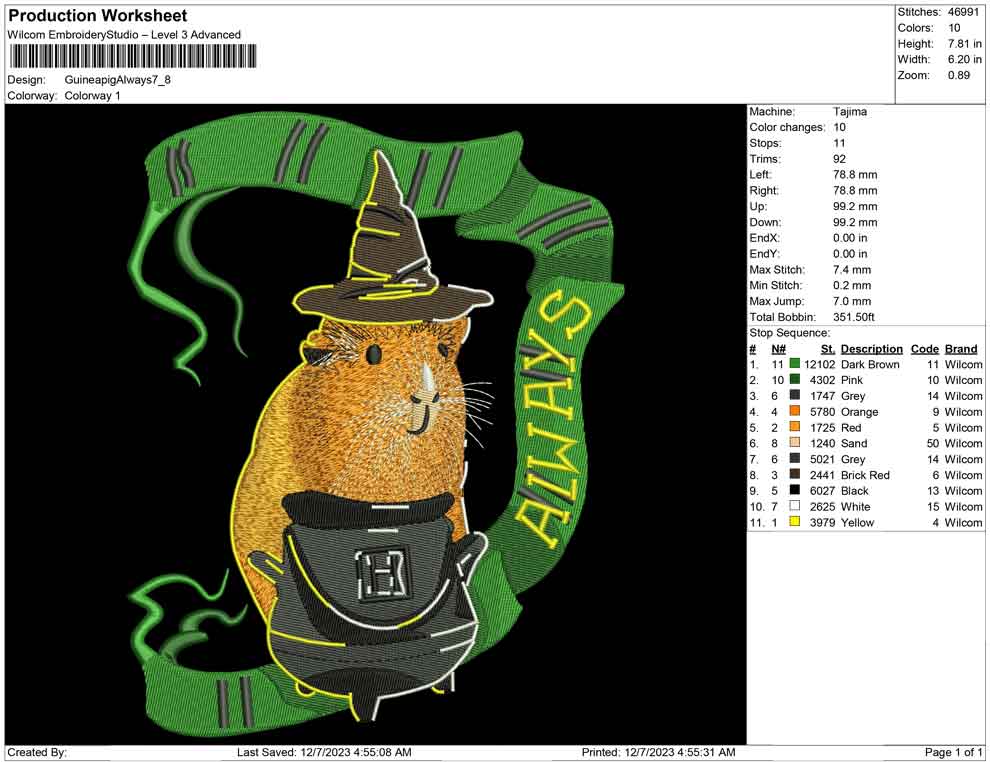
Task: Click stitch count 6027 in Black row
Action: pyautogui.click(x=822, y=491)
